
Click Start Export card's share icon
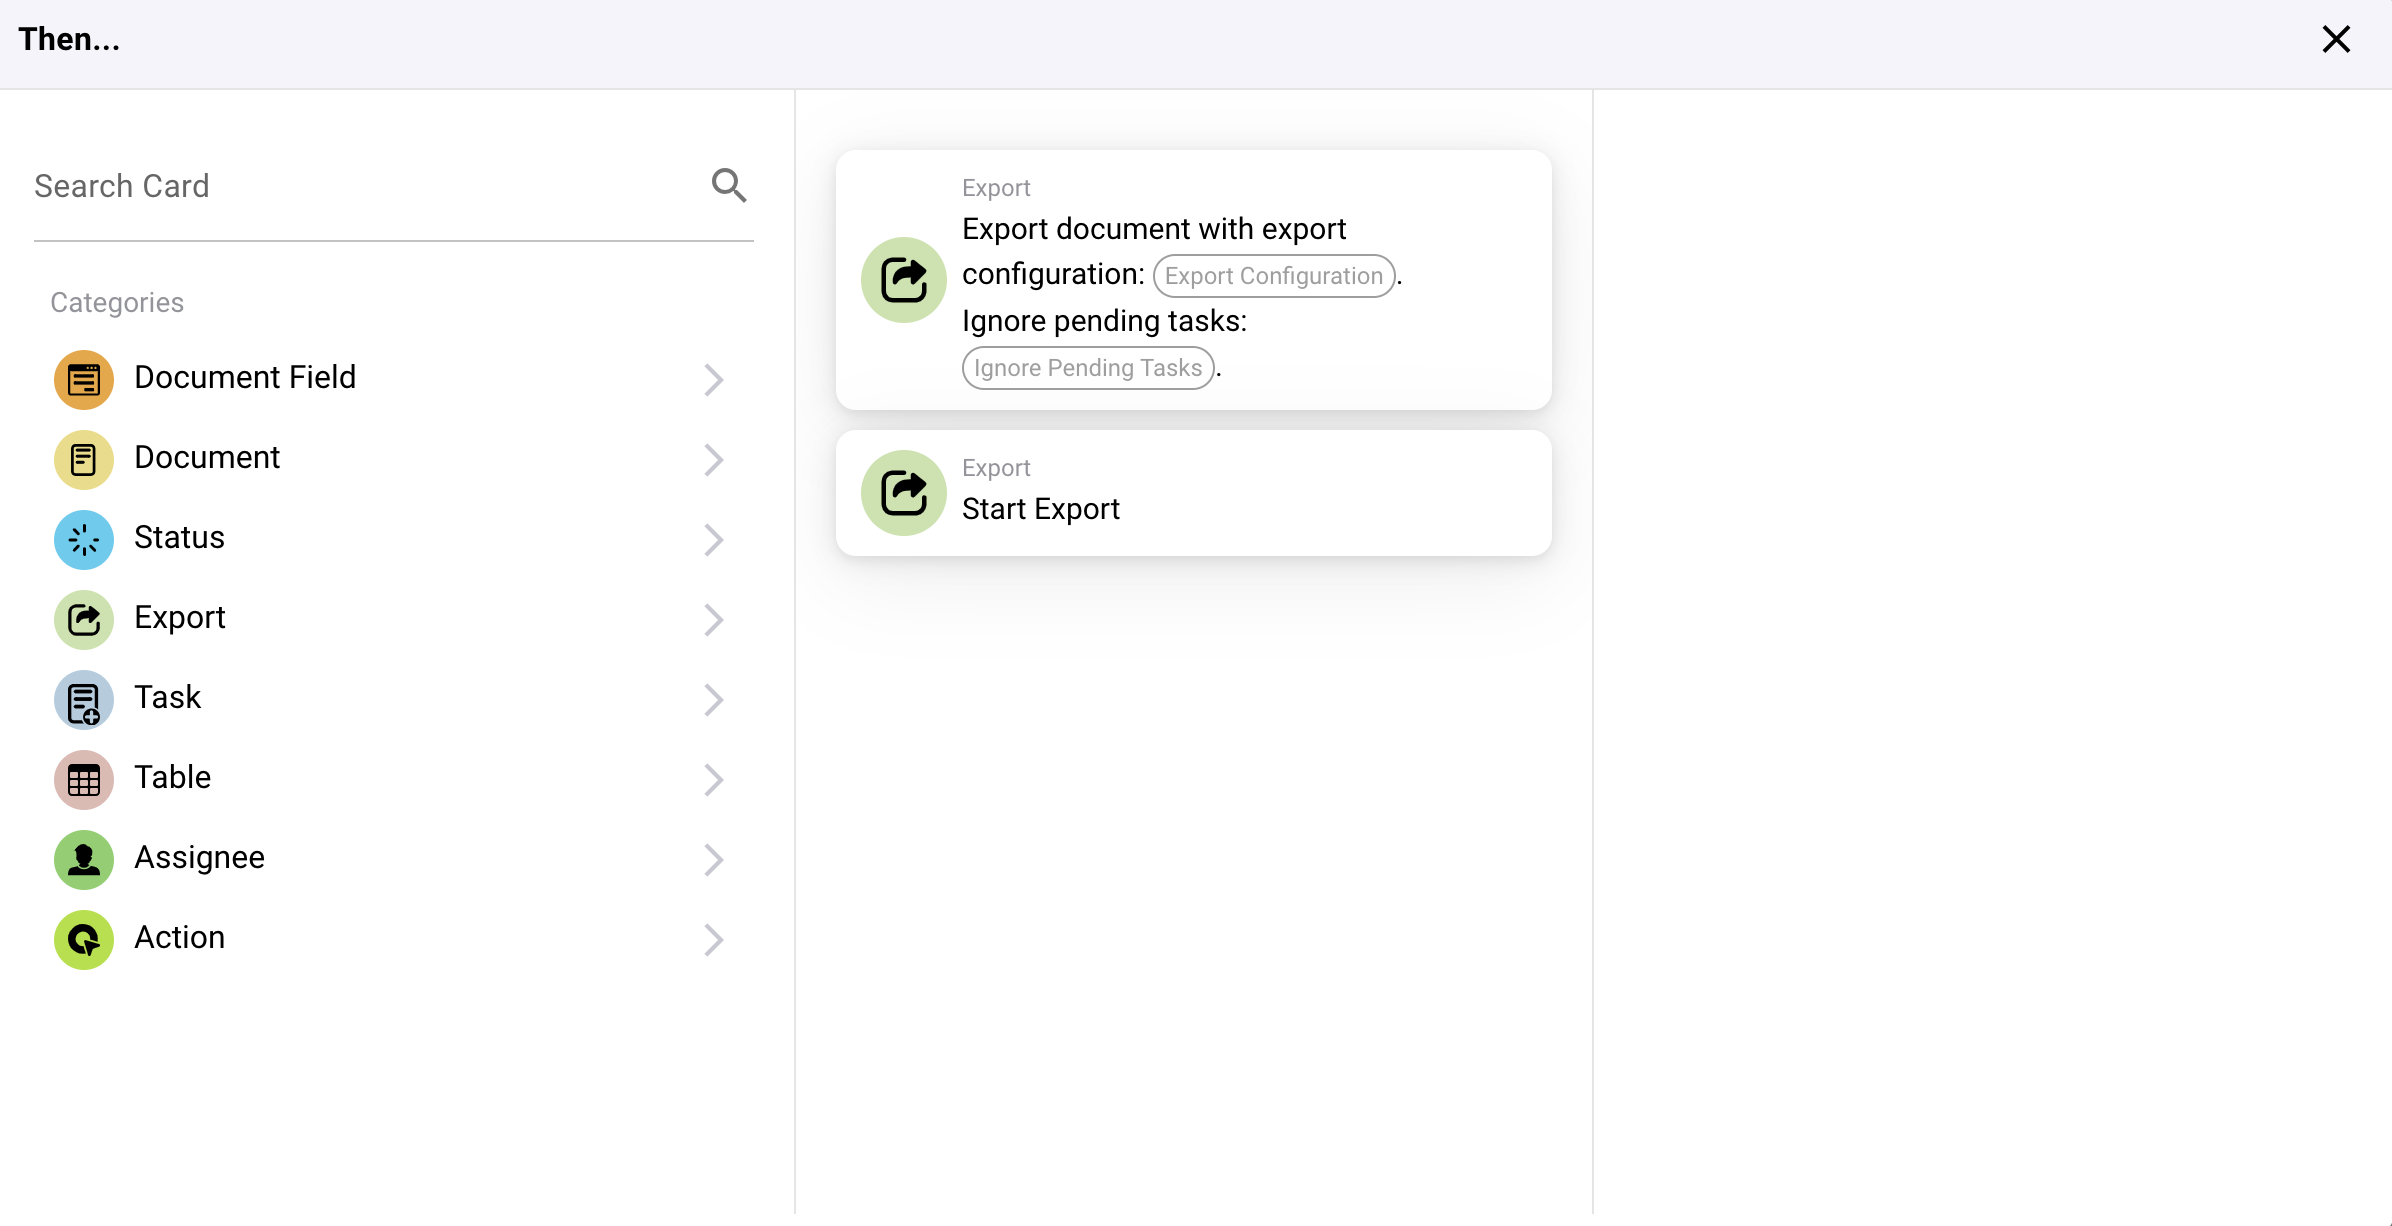903,492
